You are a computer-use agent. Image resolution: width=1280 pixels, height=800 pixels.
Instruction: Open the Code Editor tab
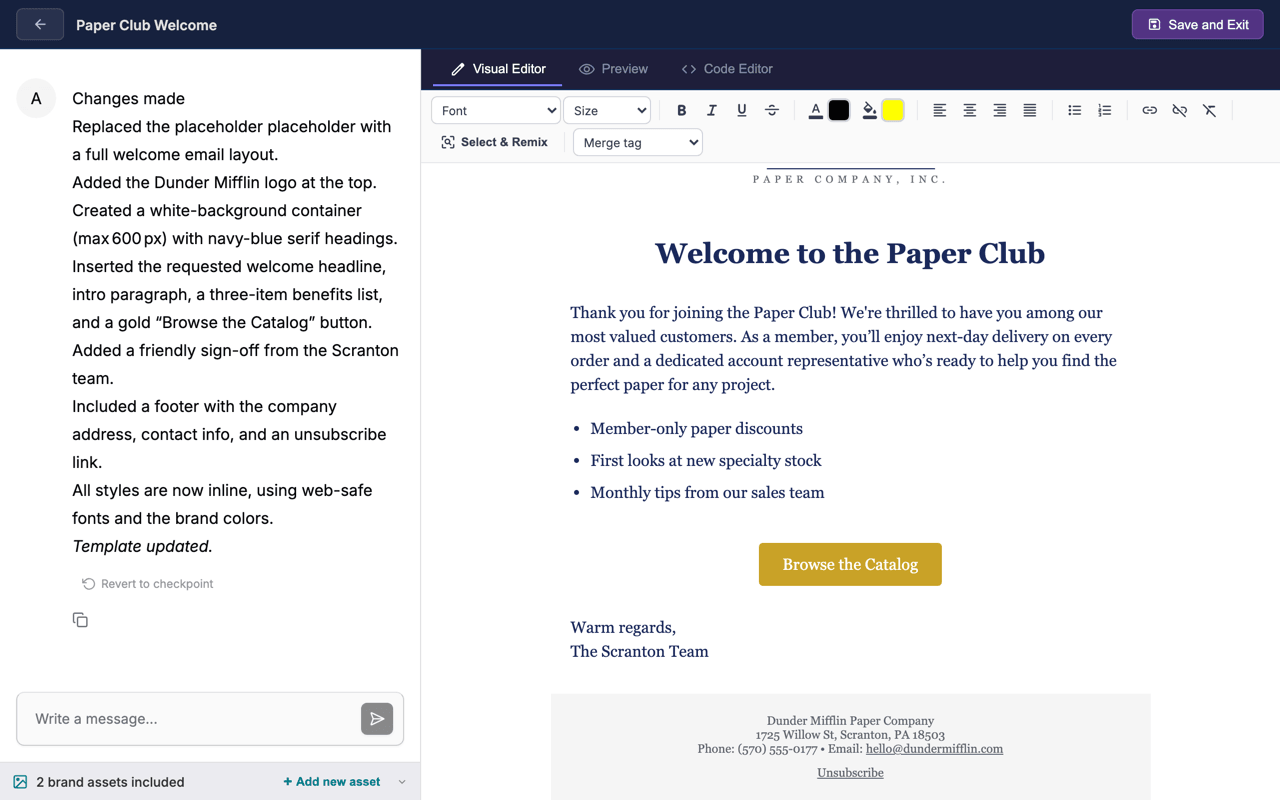pos(727,69)
